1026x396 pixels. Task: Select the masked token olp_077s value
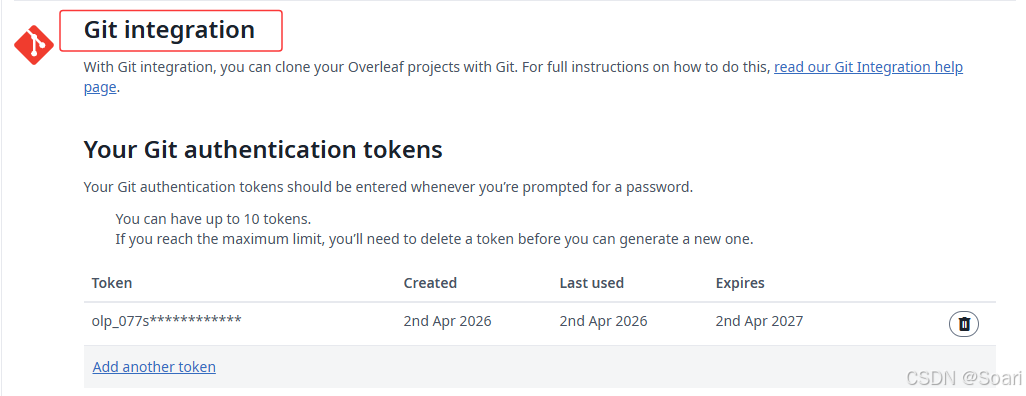[167, 321]
